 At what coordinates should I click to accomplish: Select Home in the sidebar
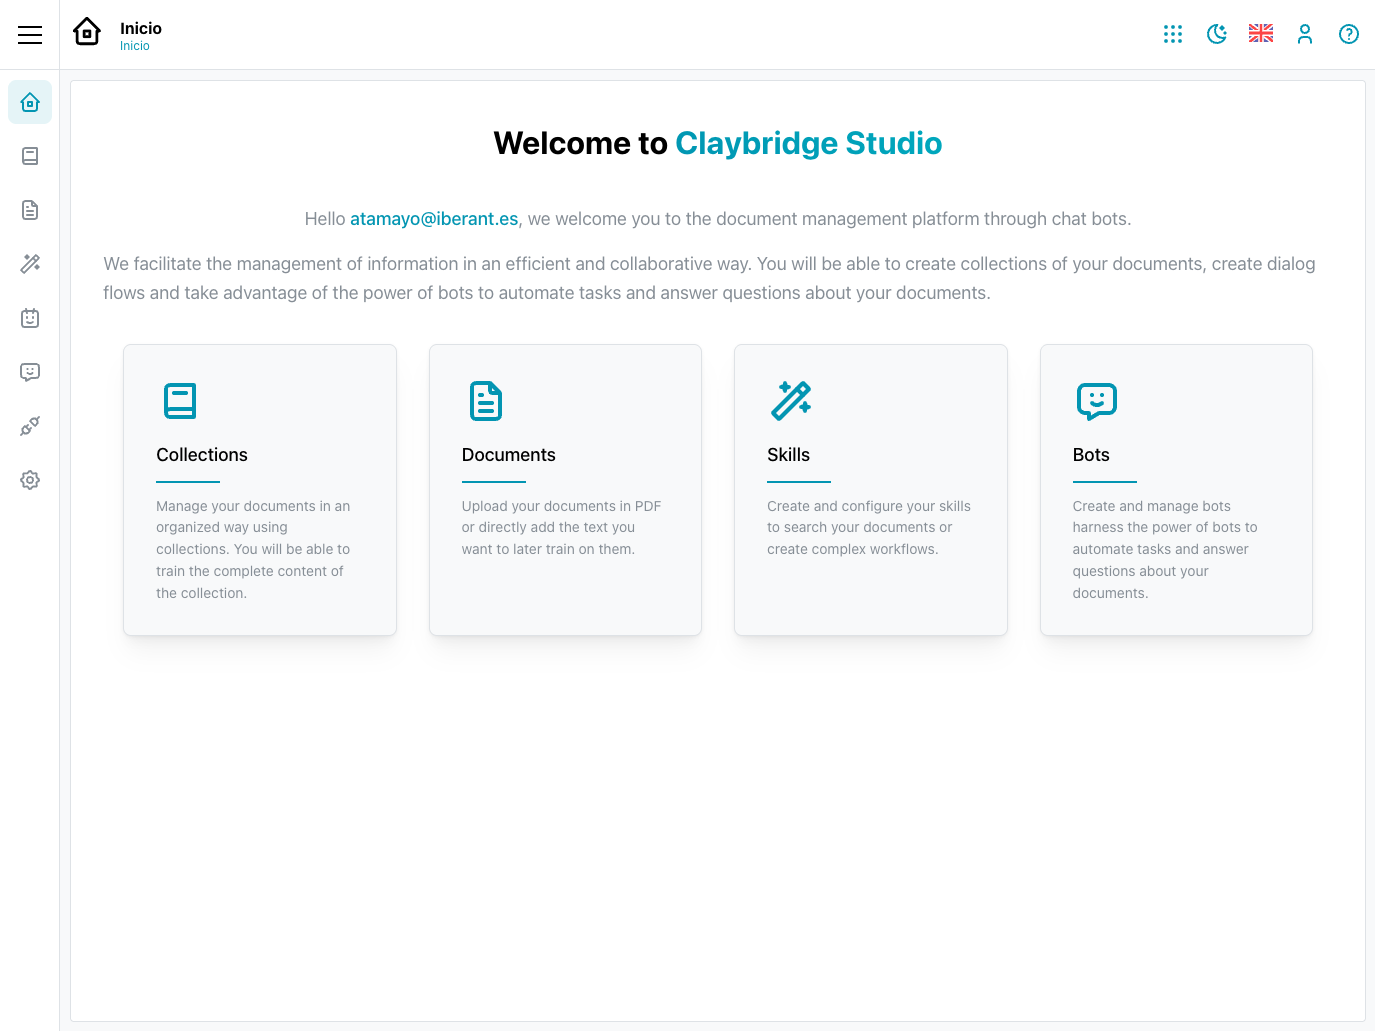click(30, 102)
